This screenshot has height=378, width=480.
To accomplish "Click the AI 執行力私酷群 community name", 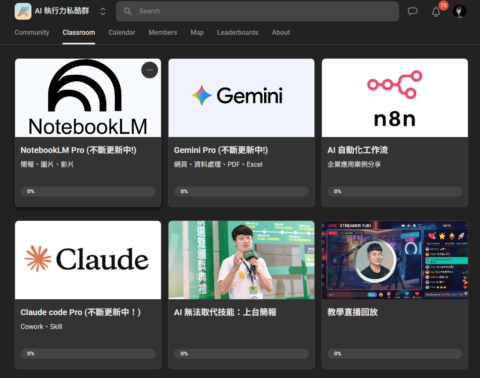I will tap(62, 11).
